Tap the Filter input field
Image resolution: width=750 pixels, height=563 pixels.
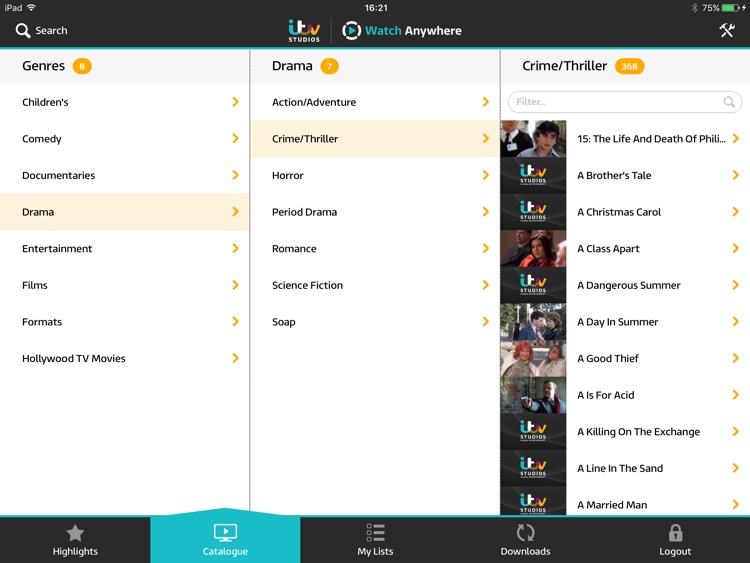point(625,102)
